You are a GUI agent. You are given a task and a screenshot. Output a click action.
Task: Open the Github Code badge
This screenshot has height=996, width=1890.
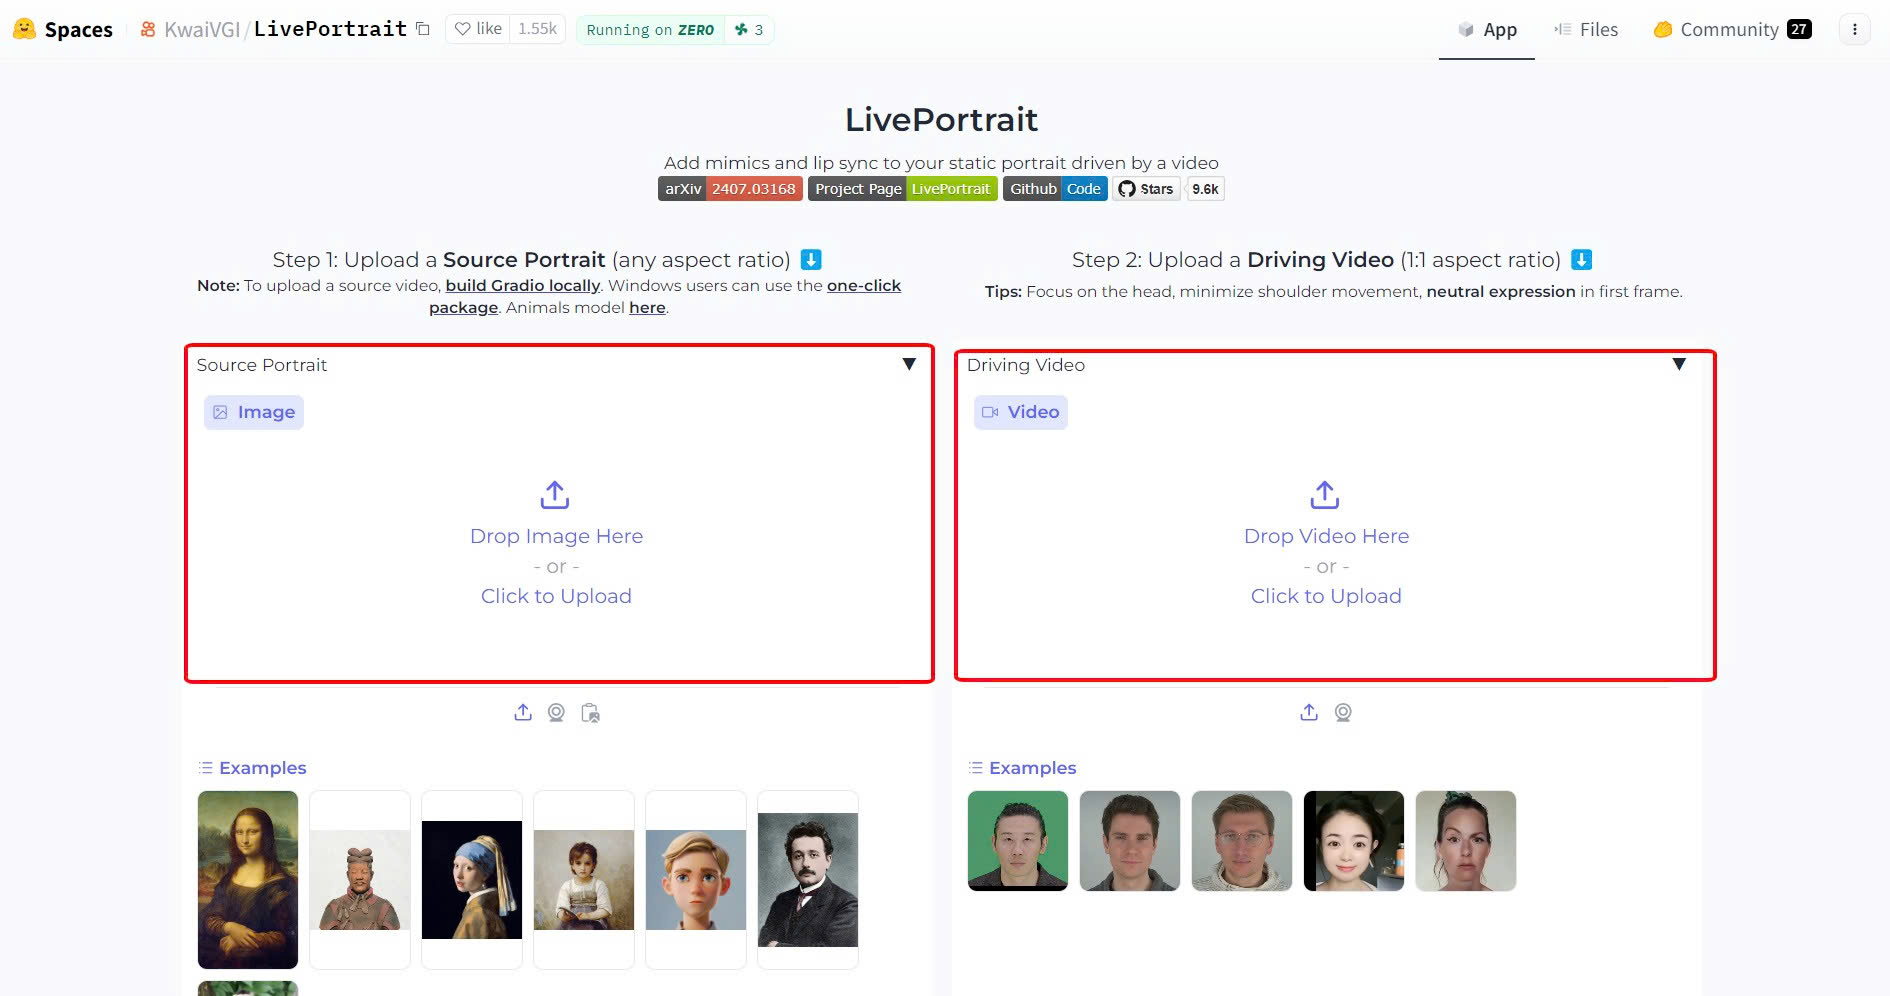[x=1055, y=189]
